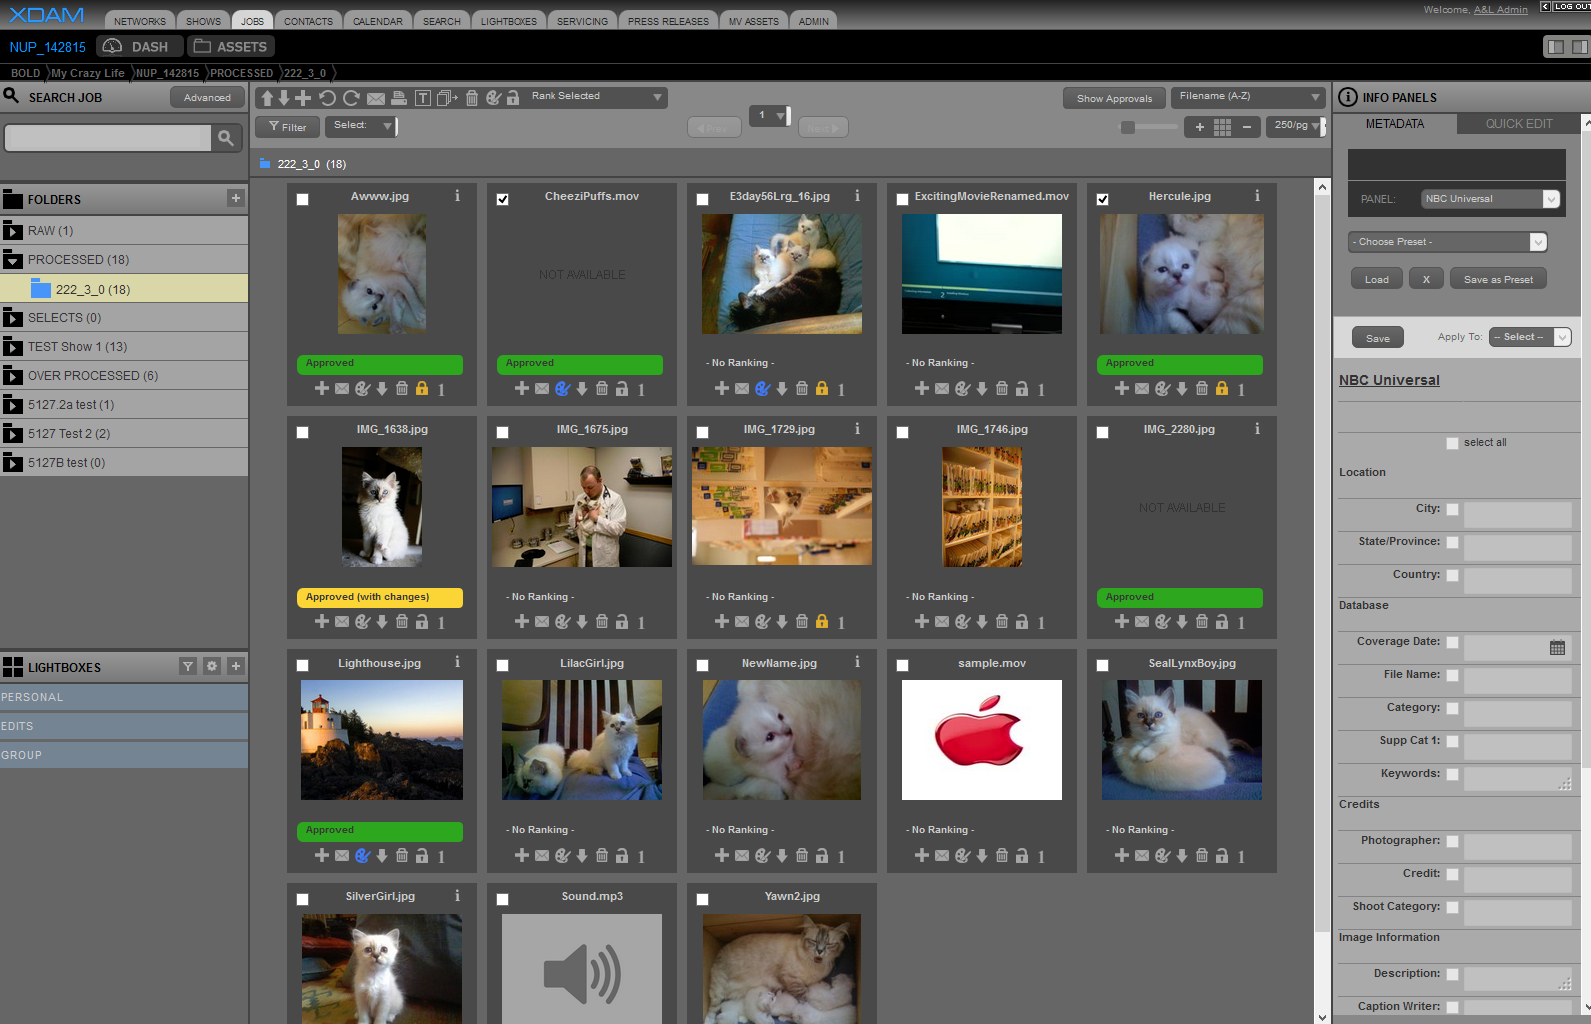Adjust the thumbnail size slider
Viewport: 1591px width, 1024px height.
point(1129,127)
